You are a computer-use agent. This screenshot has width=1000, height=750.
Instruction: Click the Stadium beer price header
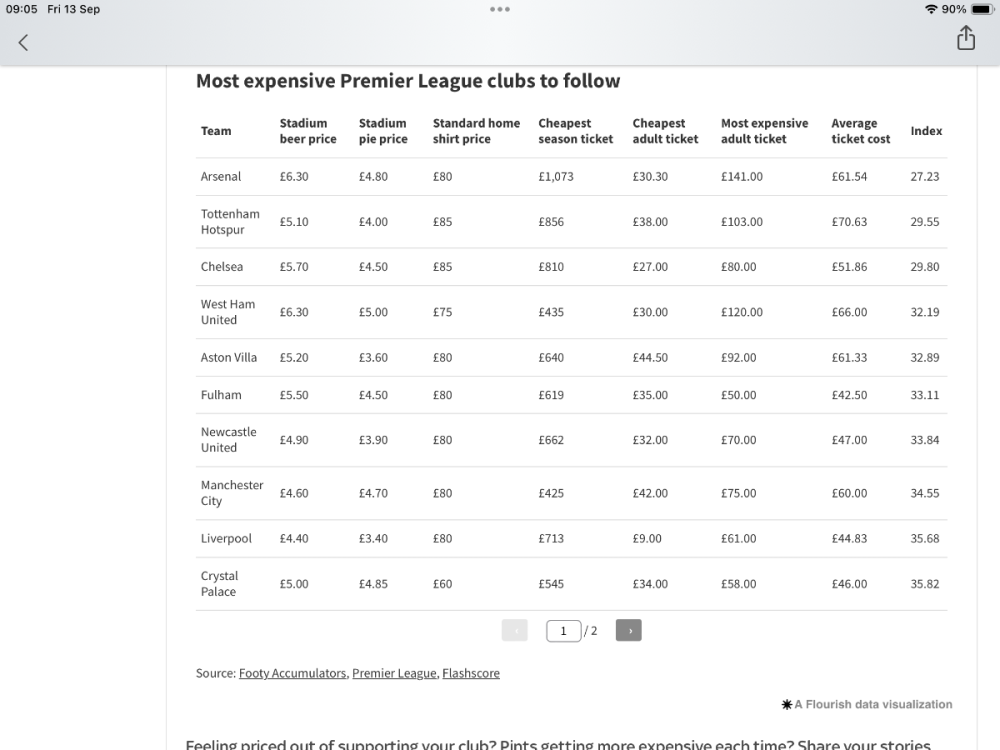click(x=308, y=131)
